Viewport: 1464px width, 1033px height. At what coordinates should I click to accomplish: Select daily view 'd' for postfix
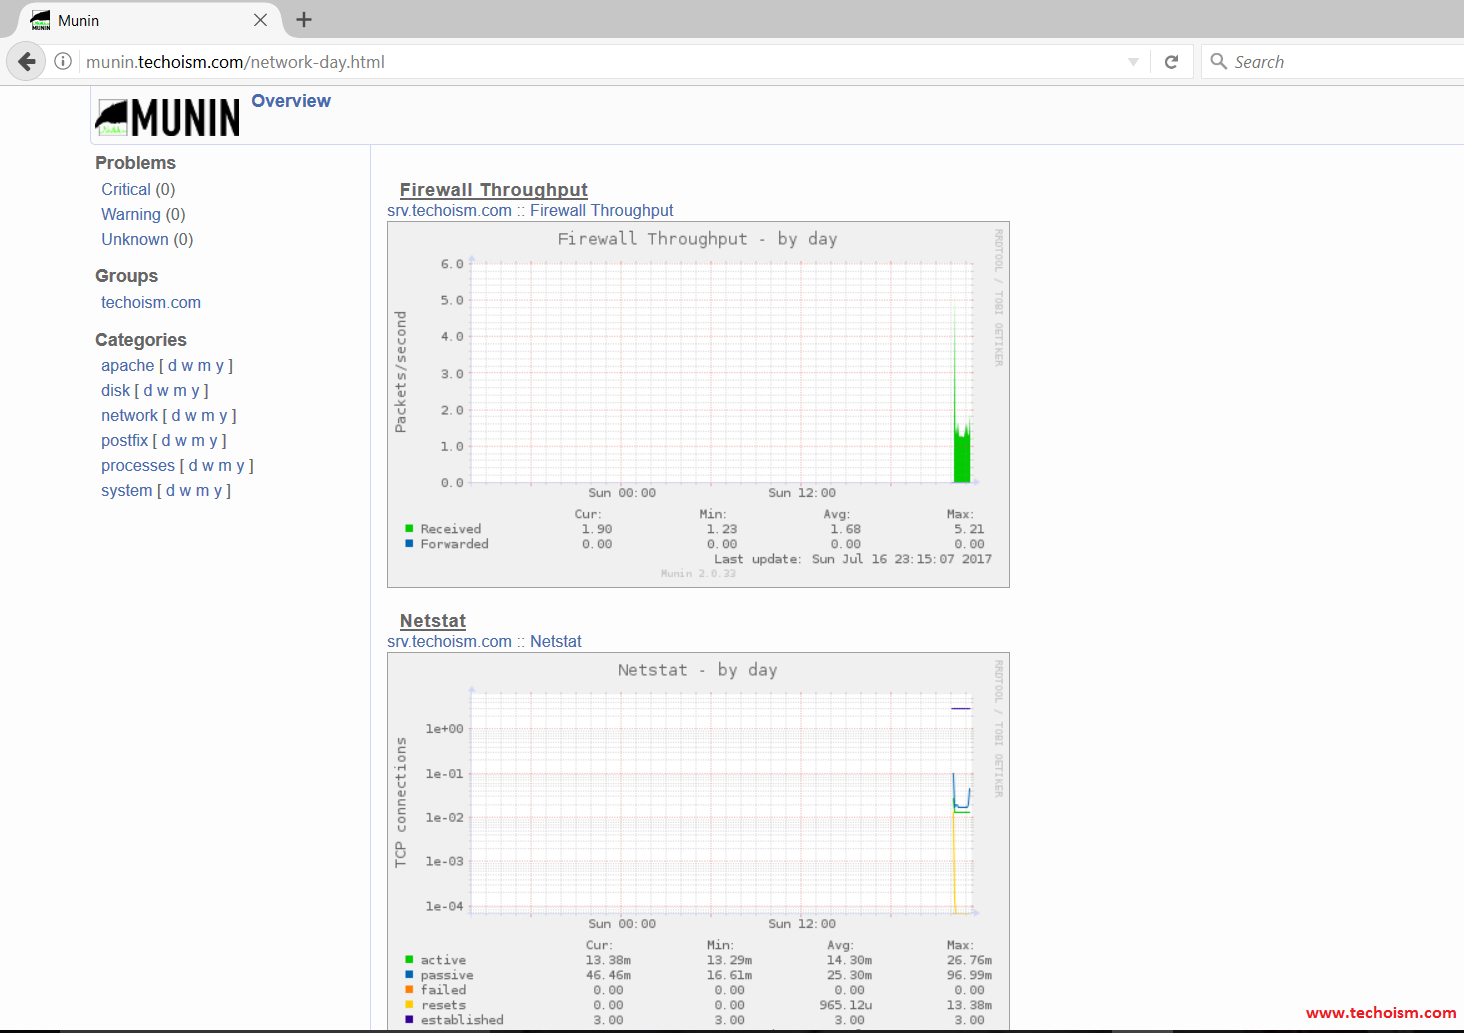(166, 441)
